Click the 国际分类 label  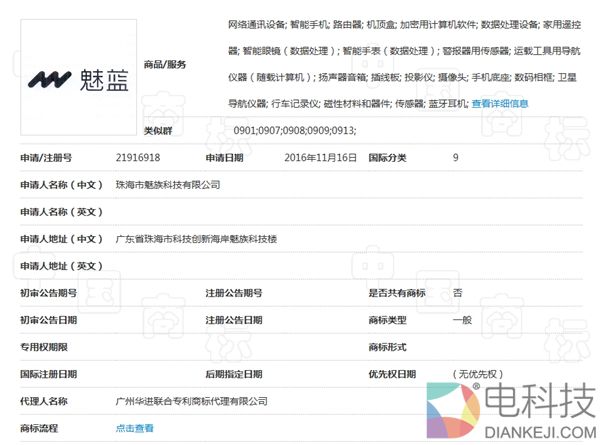(x=387, y=158)
